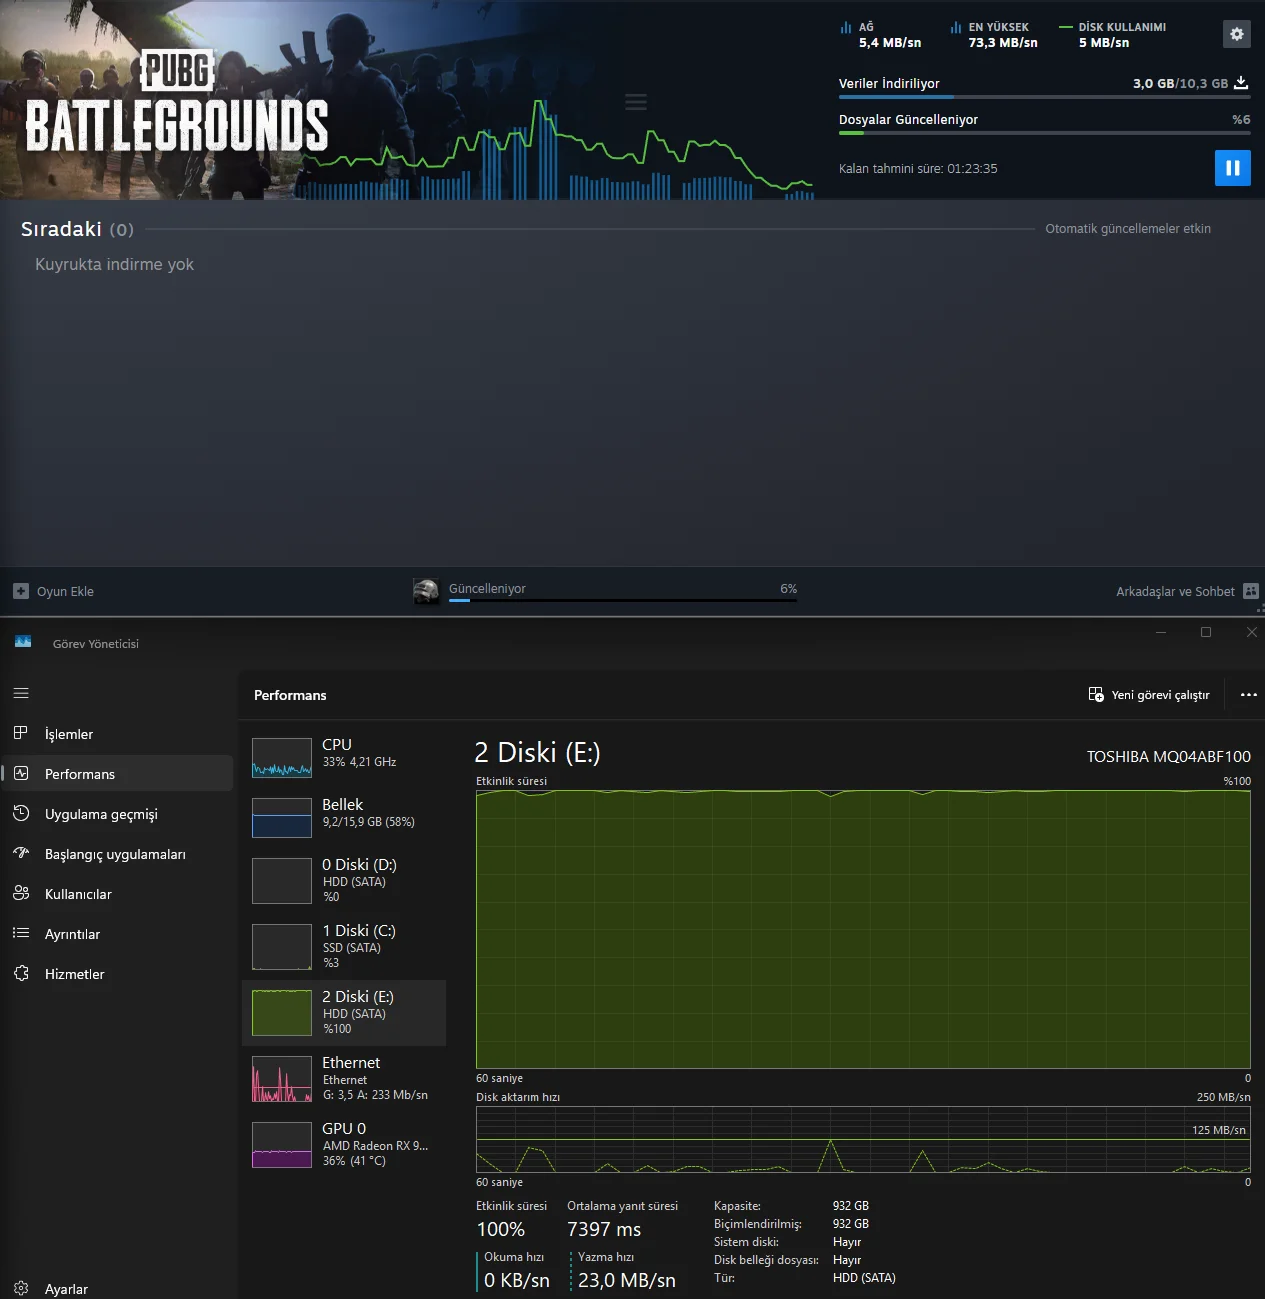Click the 7397 ms response time value
The width and height of the screenshot is (1265, 1299).
604,1229
